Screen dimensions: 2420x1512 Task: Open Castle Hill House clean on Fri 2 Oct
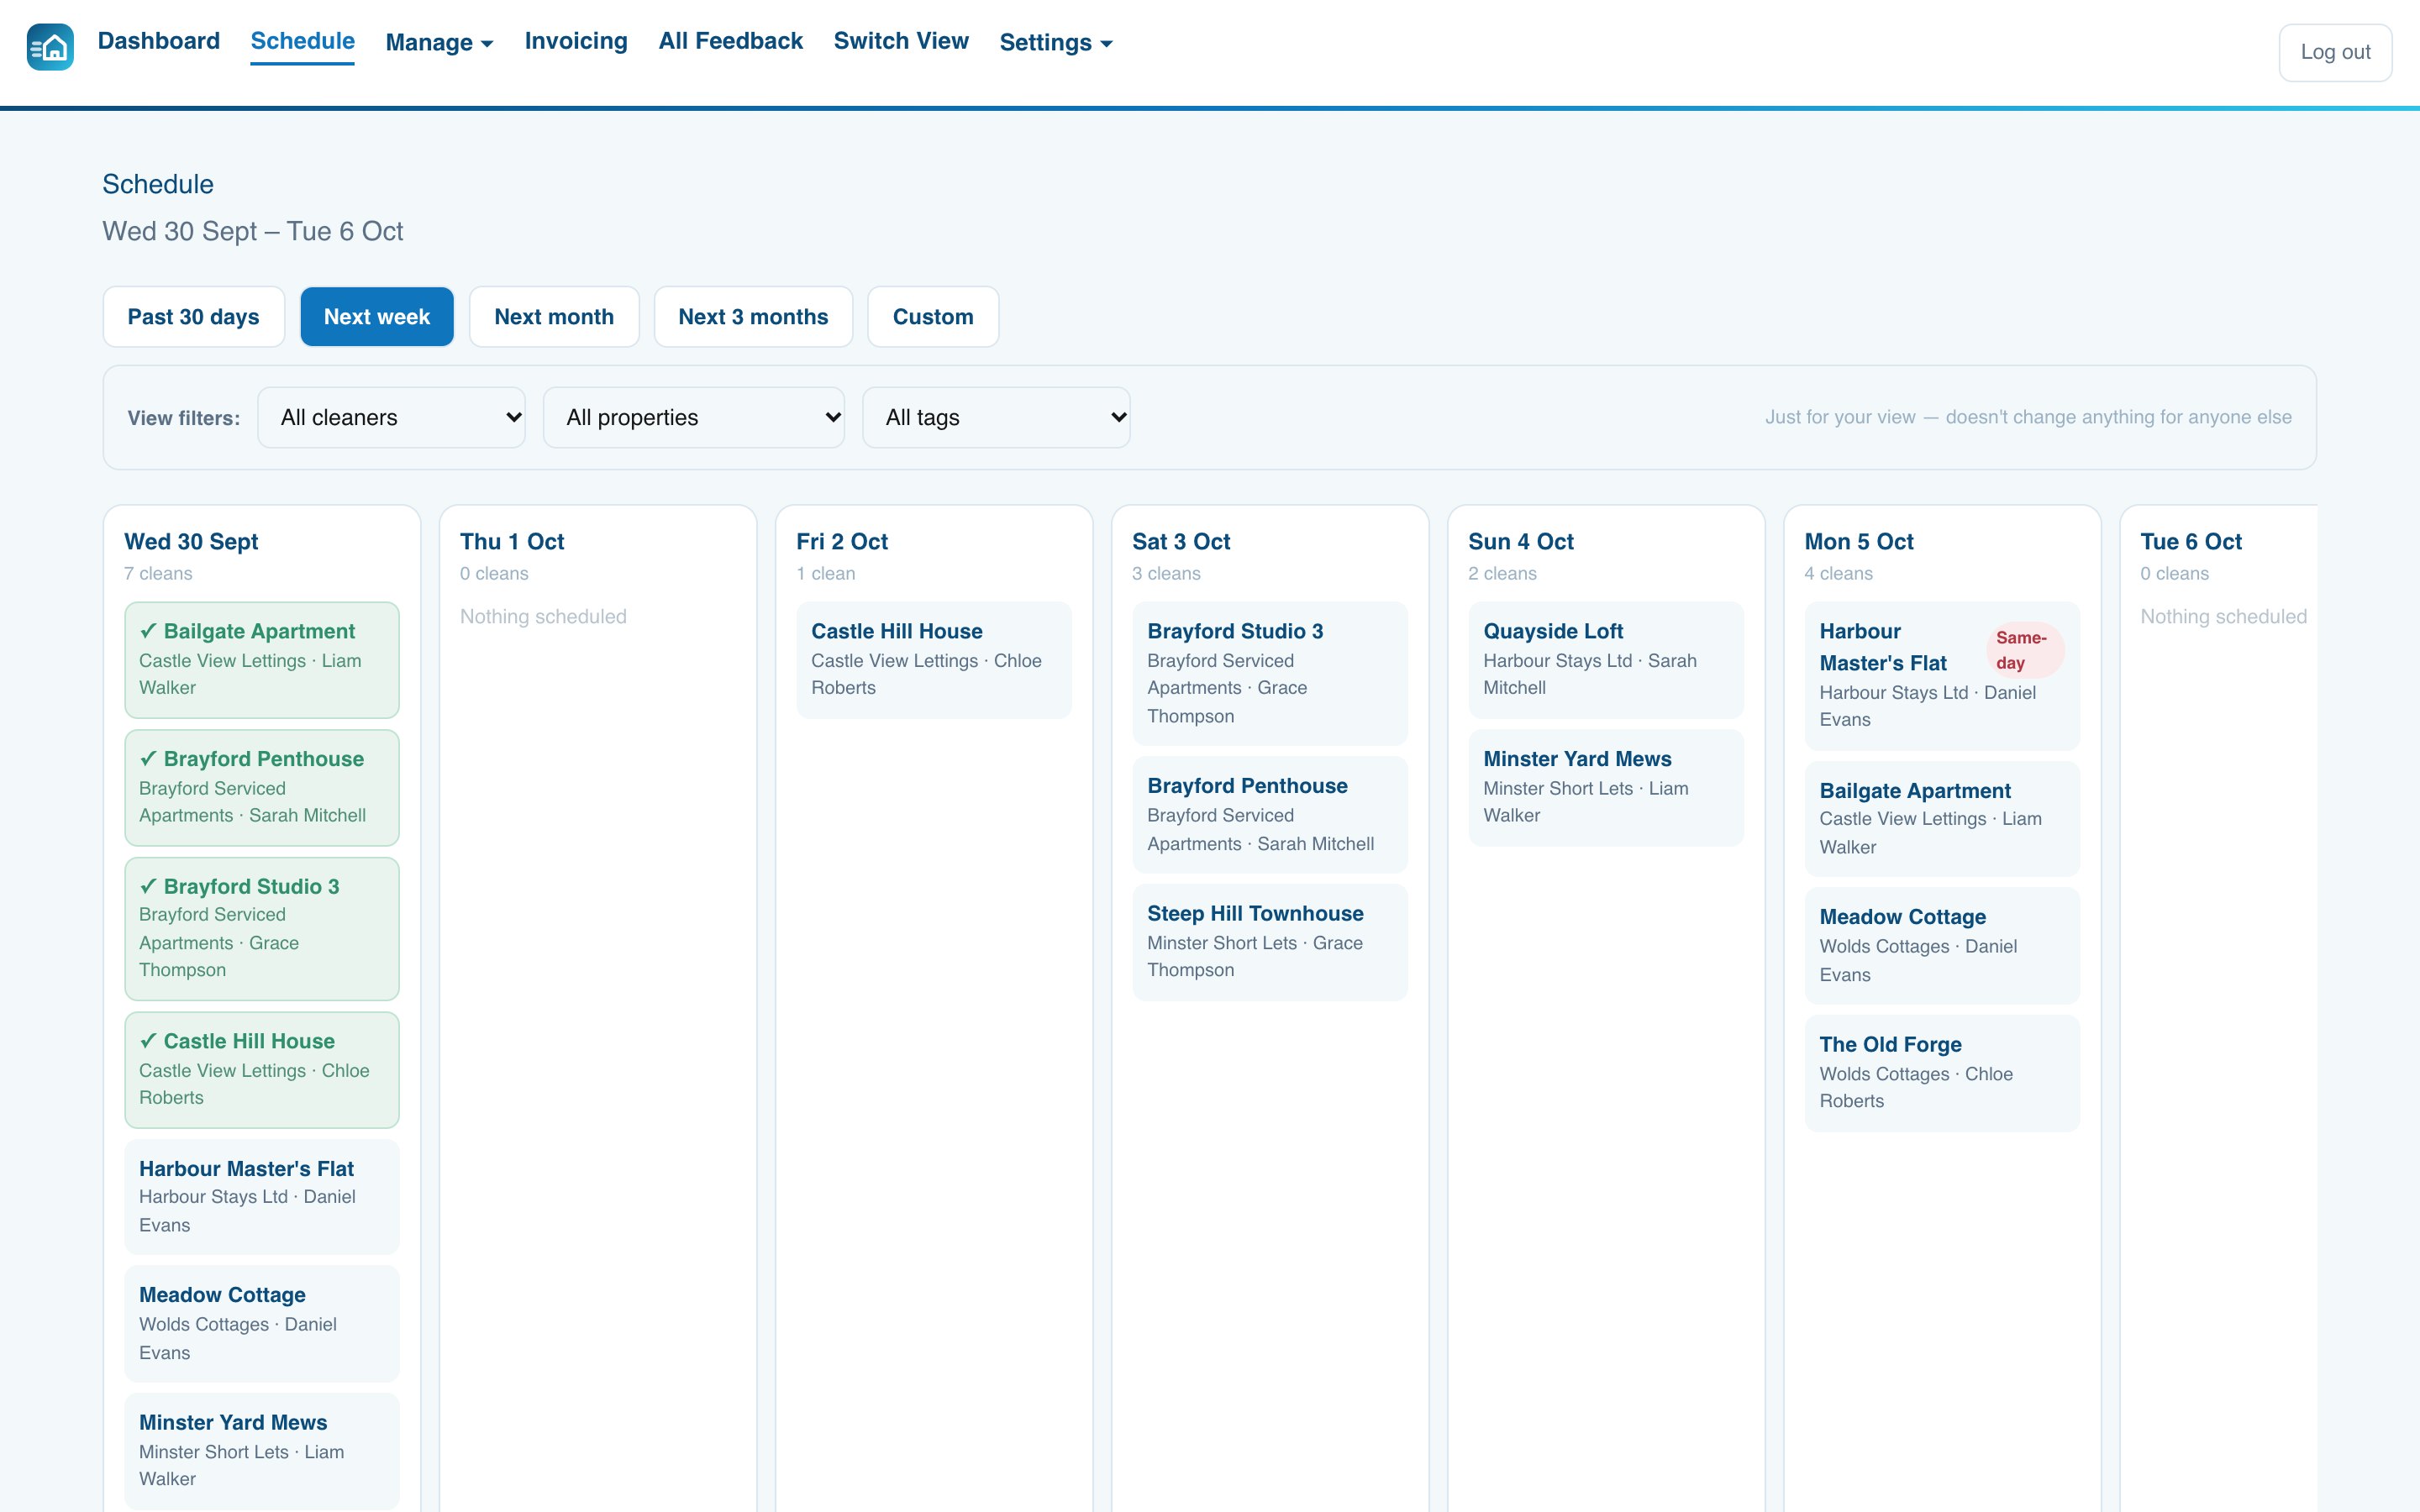[x=934, y=660]
